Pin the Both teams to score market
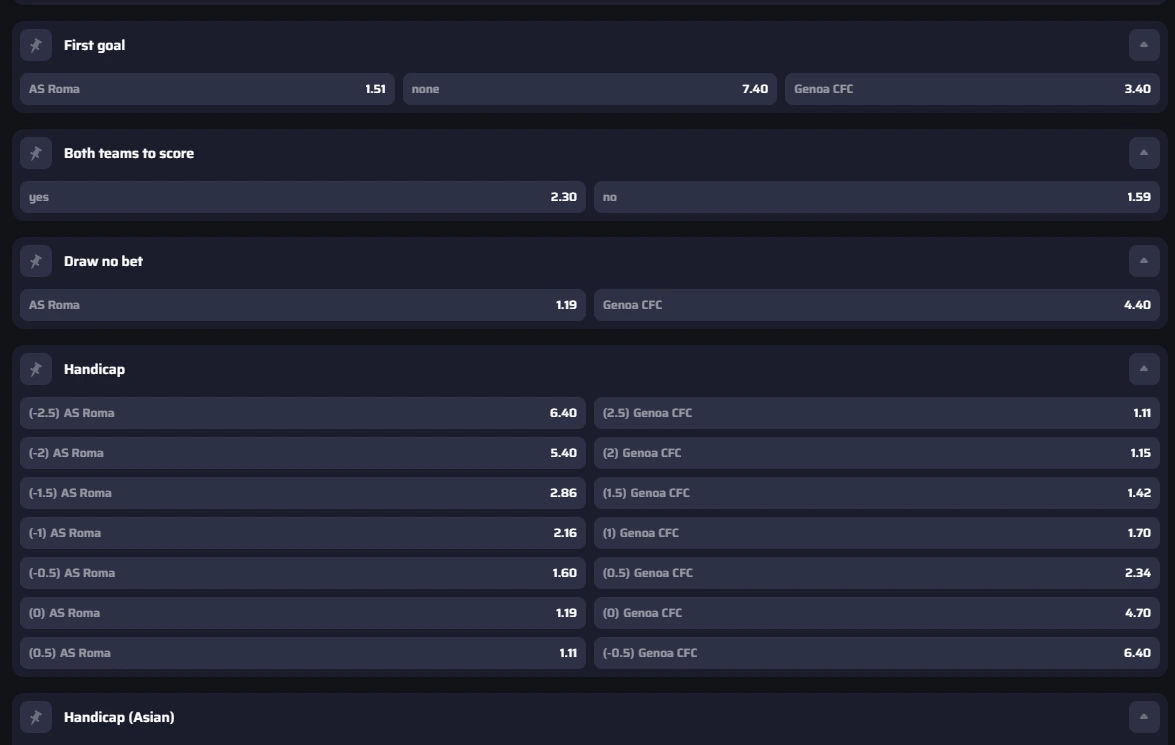Viewport: 1175px width, 745px height. [x=36, y=153]
